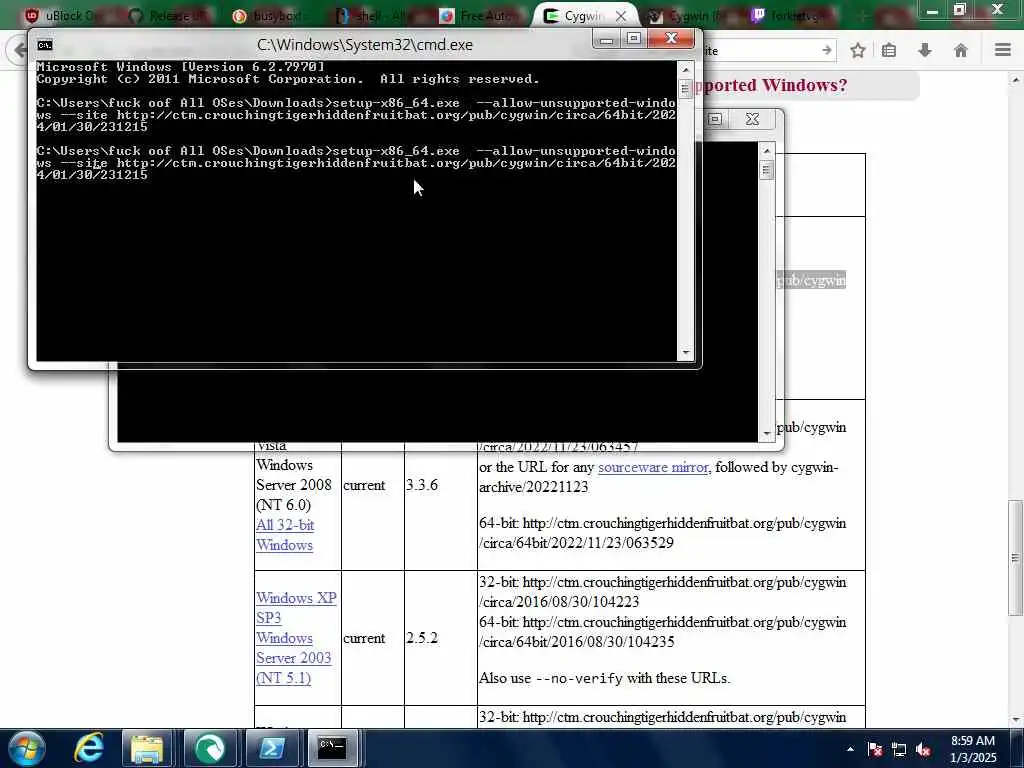Open the All 32-bit Windows link
This screenshot has width=1024, height=768.
click(285, 535)
